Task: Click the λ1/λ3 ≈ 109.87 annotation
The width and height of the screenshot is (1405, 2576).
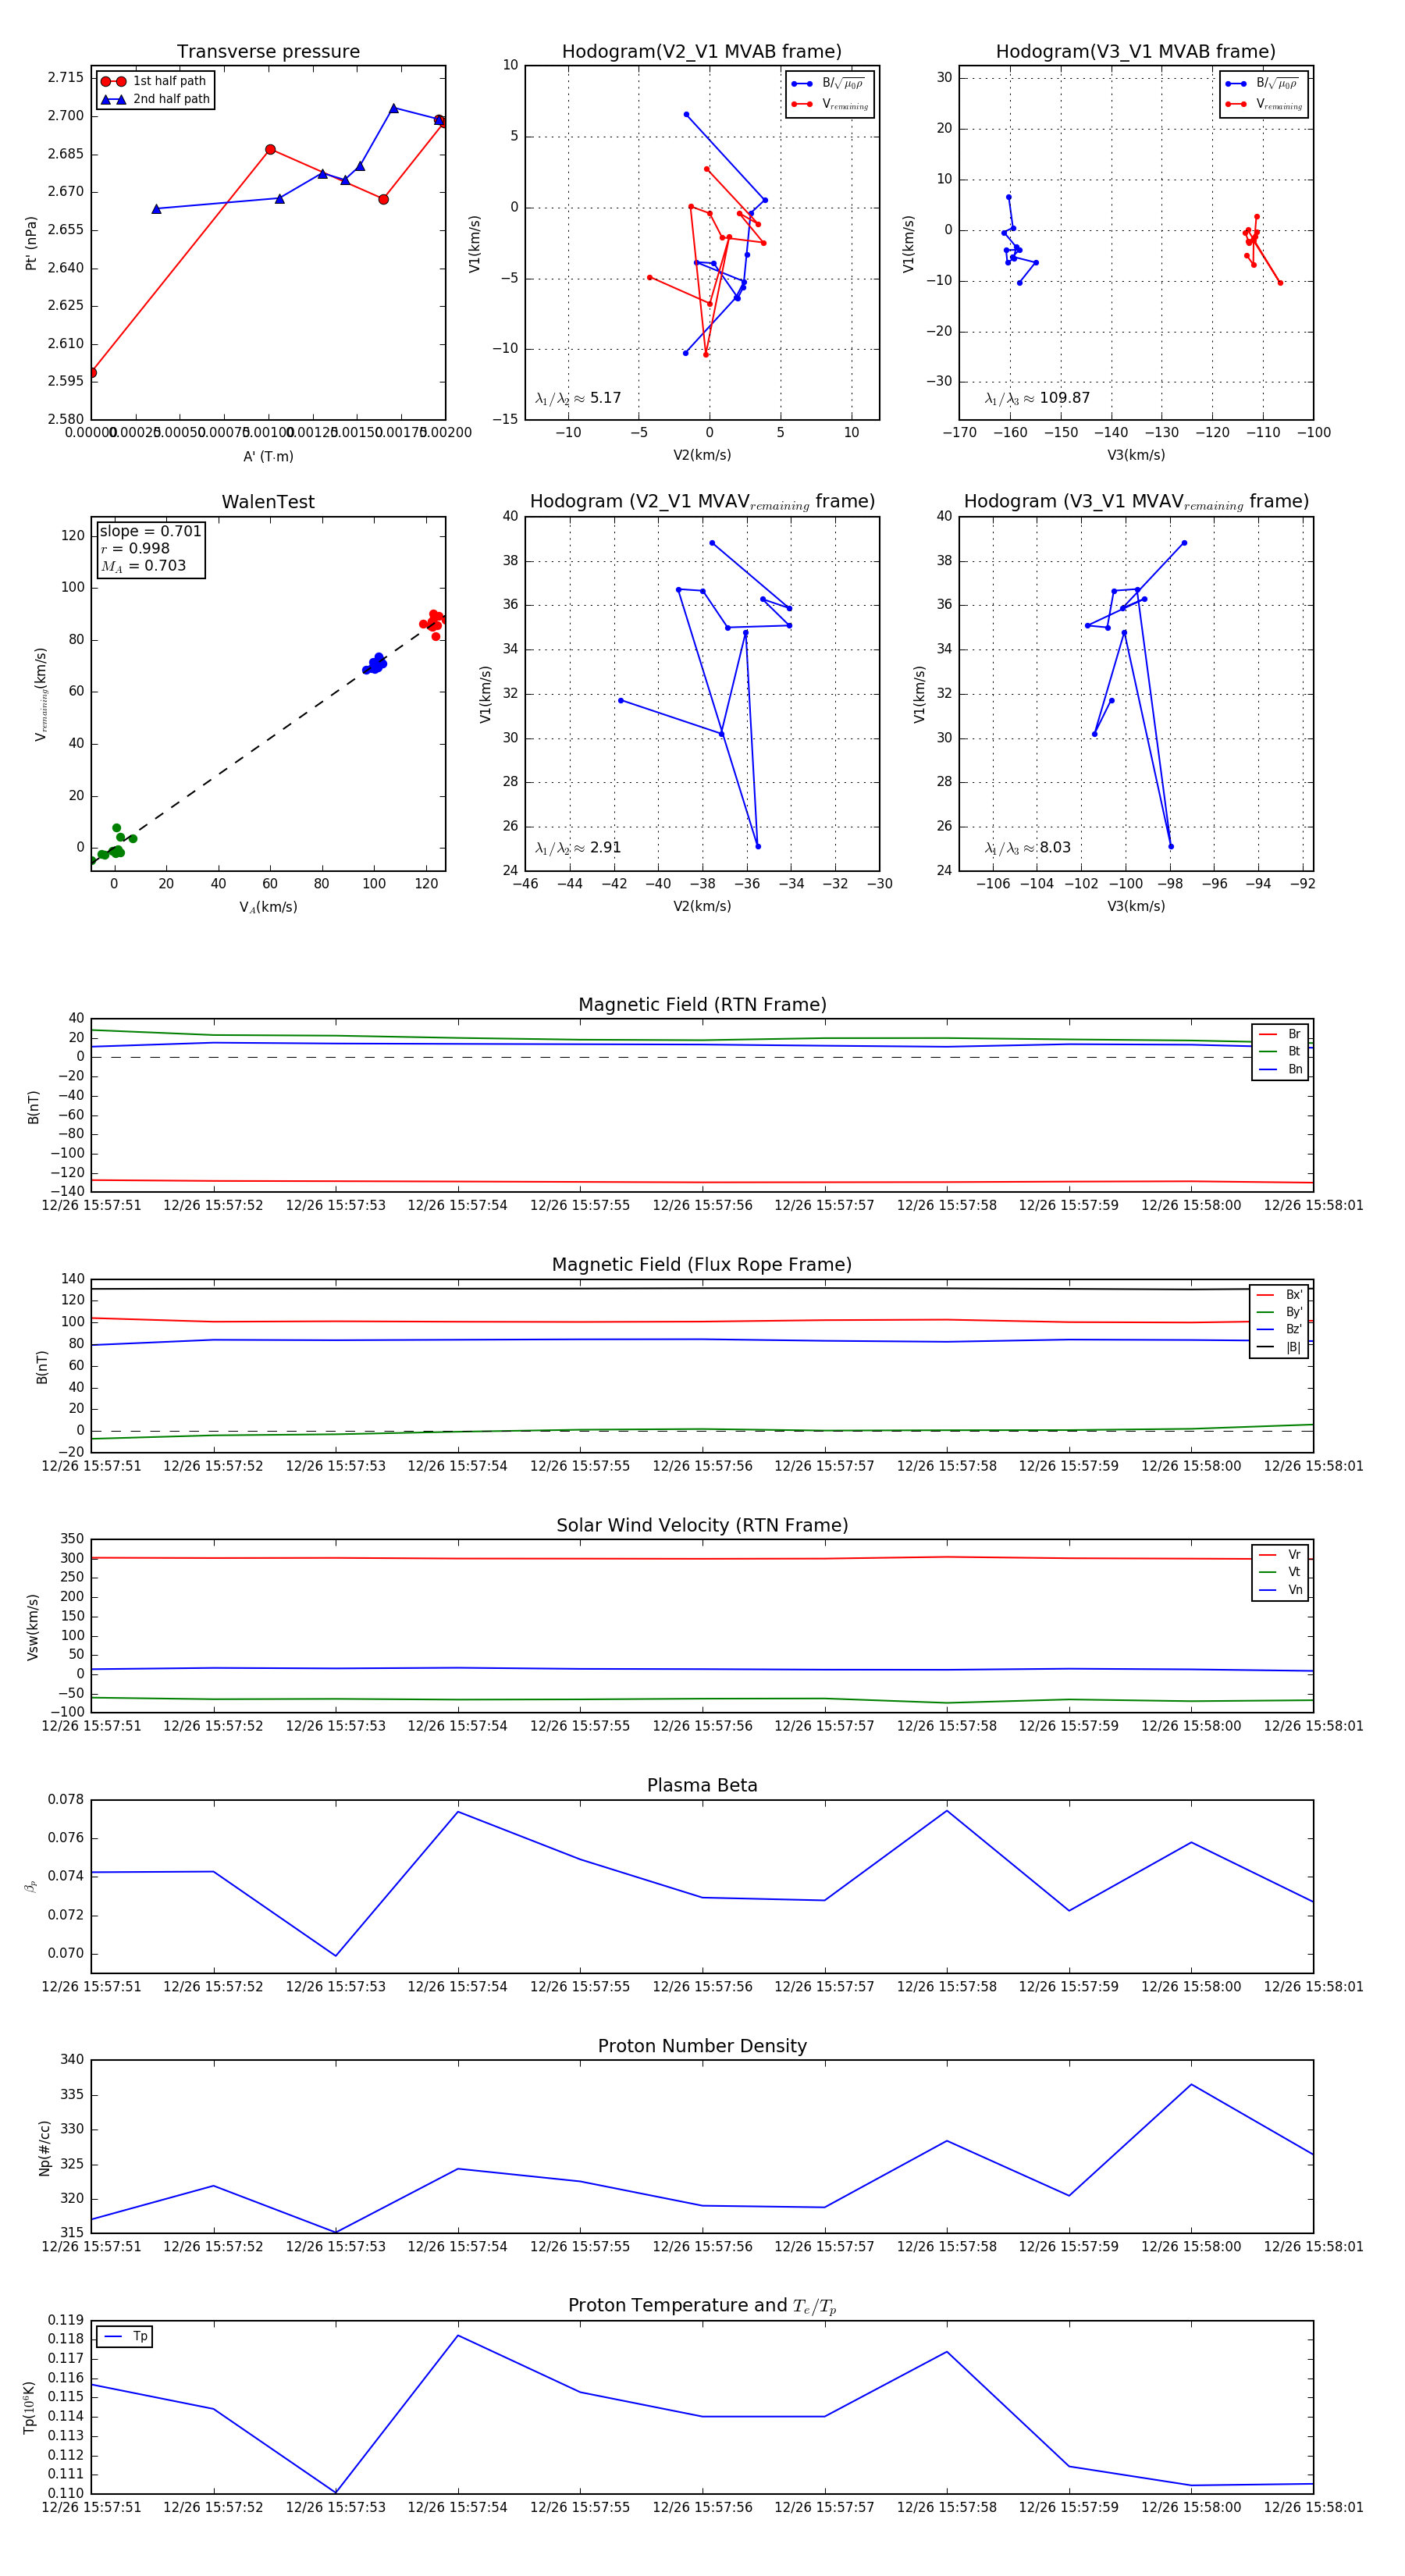Action: [1037, 398]
